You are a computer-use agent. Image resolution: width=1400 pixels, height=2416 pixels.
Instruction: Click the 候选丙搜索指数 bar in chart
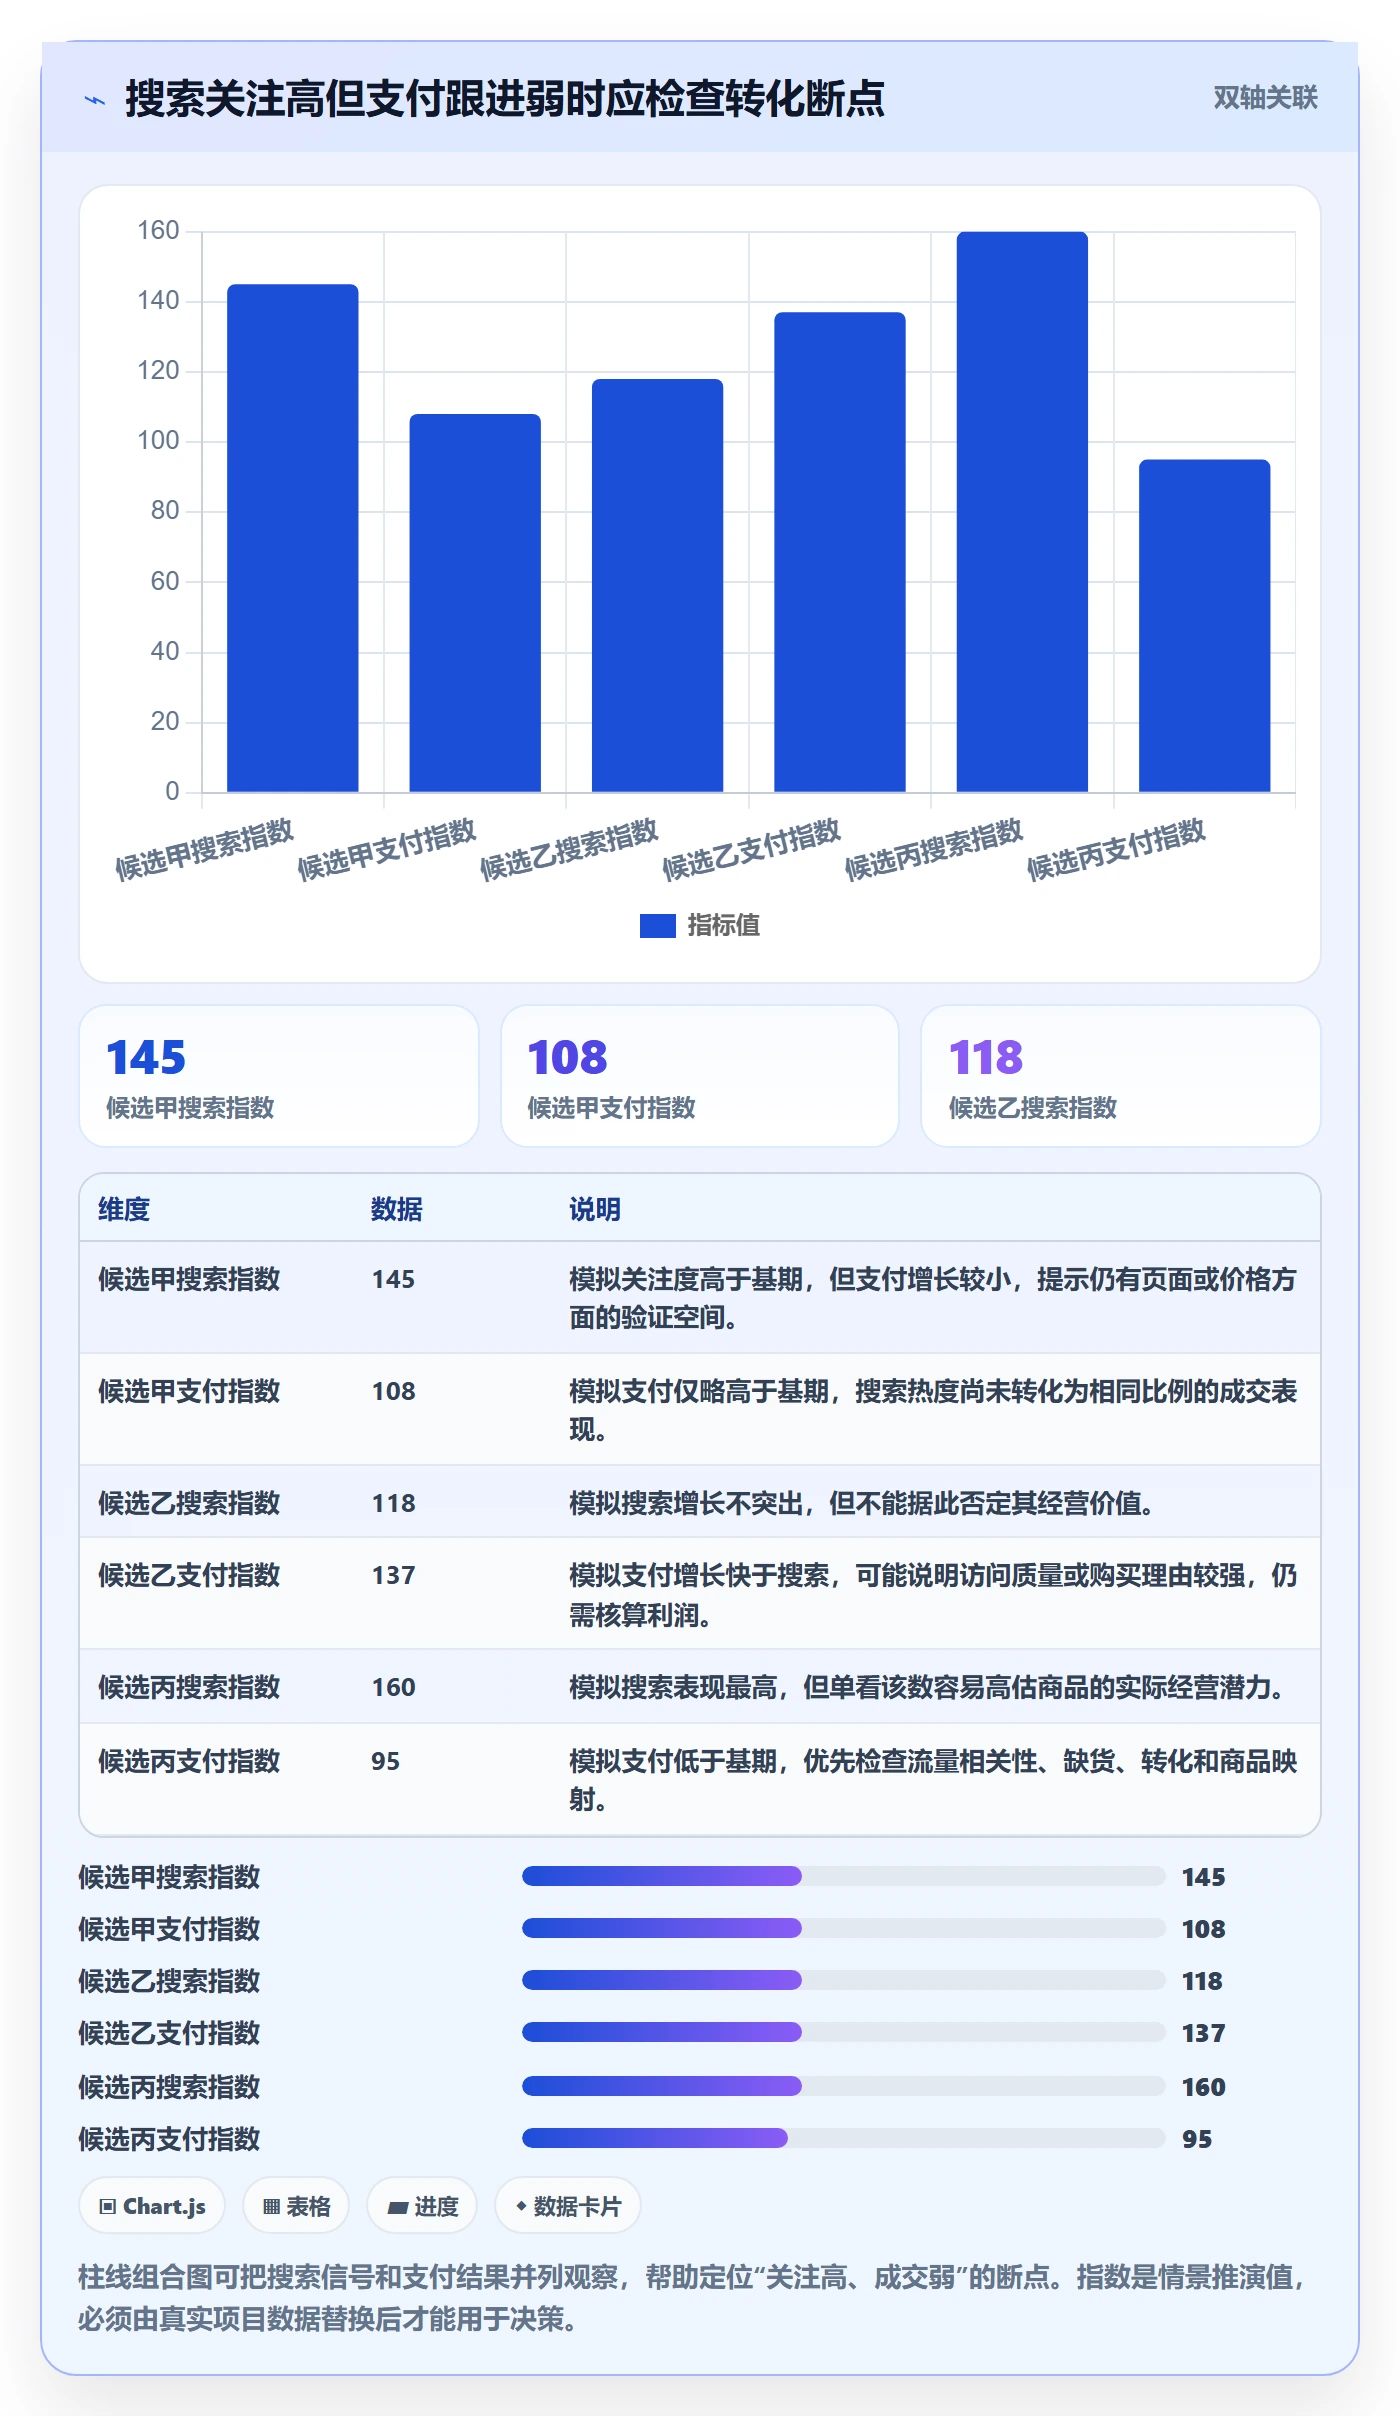tap(1022, 512)
